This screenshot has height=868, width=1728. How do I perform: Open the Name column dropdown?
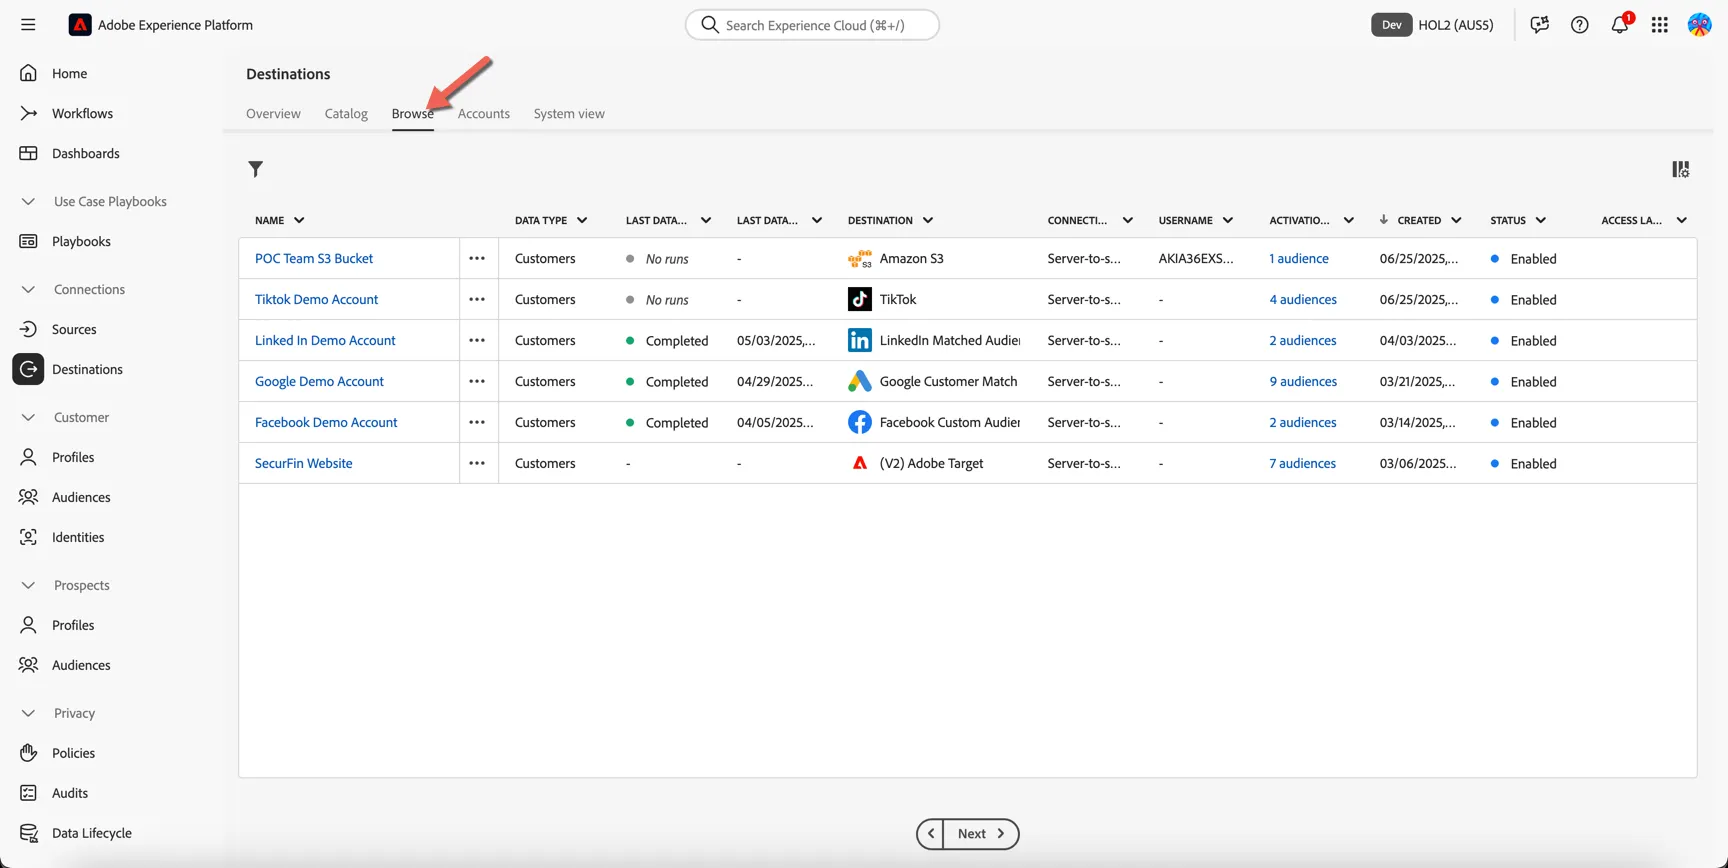click(299, 220)
